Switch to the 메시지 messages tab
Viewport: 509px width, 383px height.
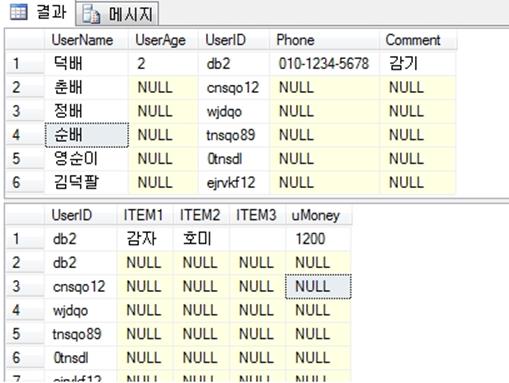coord(117,14)
